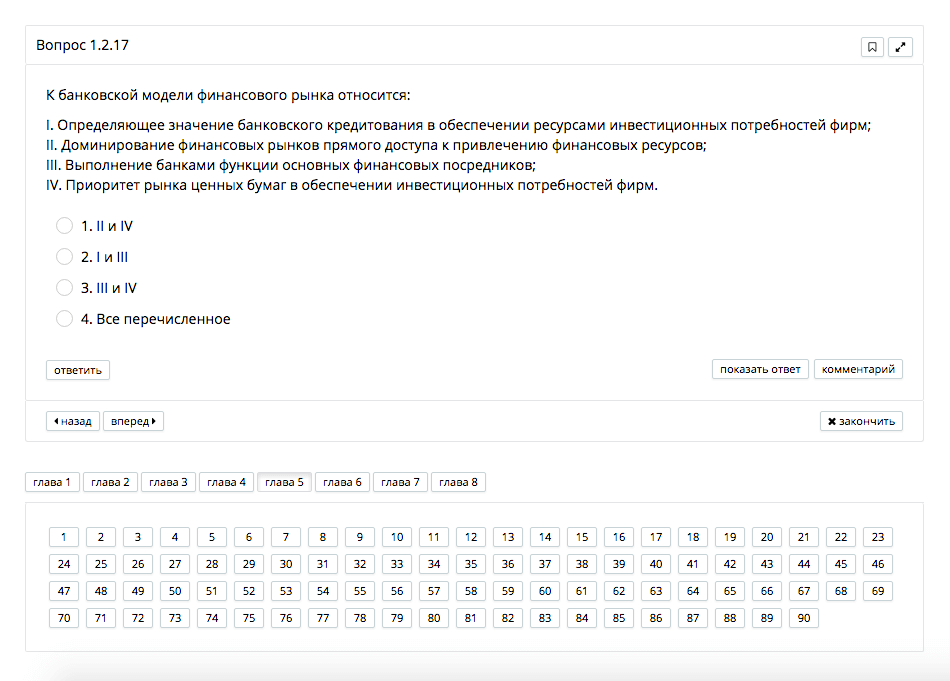Advance with the 'вперед' button
The height and width of the screenshot is (681, 950).
(x=133, y=421)
